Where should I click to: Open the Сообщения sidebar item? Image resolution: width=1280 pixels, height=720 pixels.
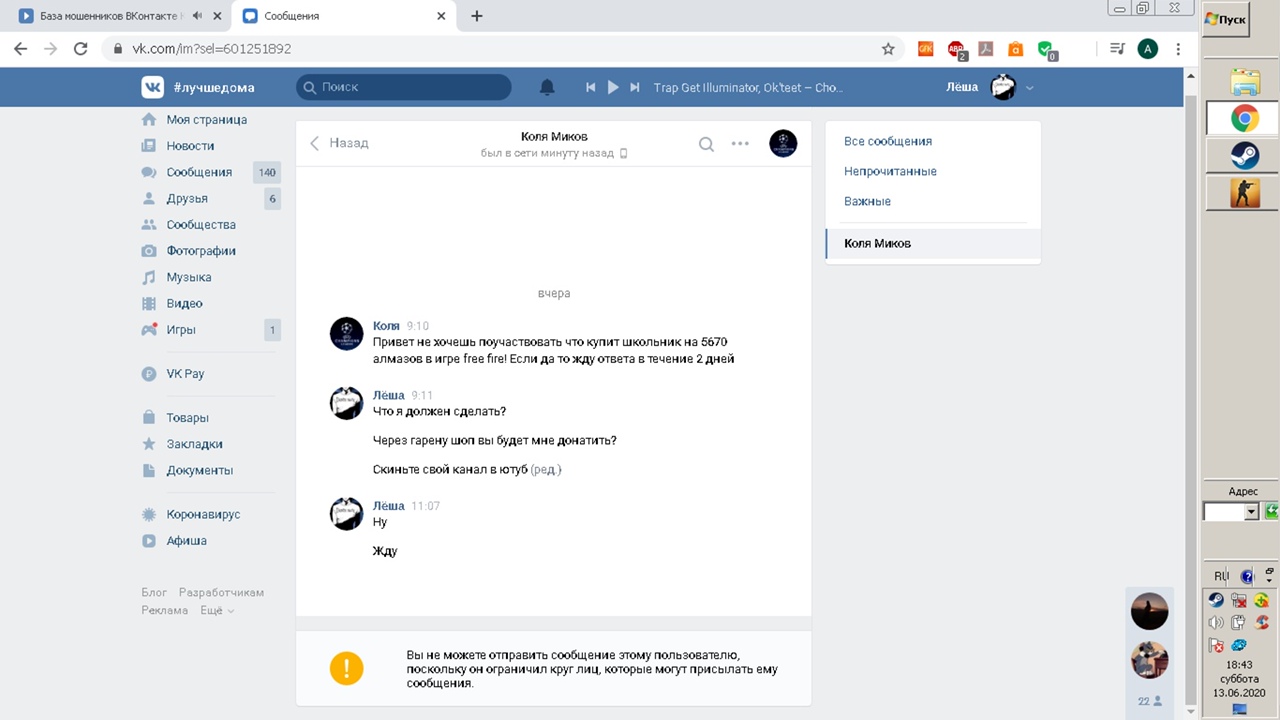[199, 172]
